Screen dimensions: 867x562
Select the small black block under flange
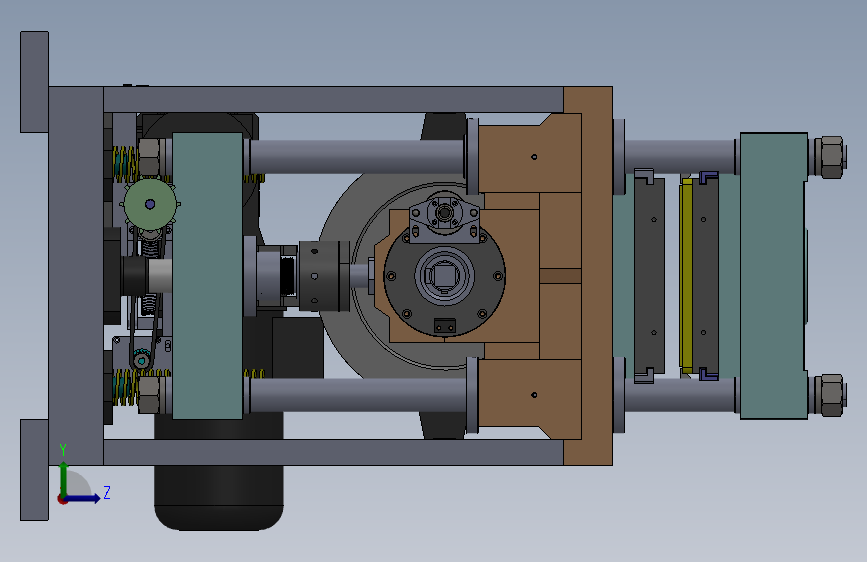pos(445,326)
